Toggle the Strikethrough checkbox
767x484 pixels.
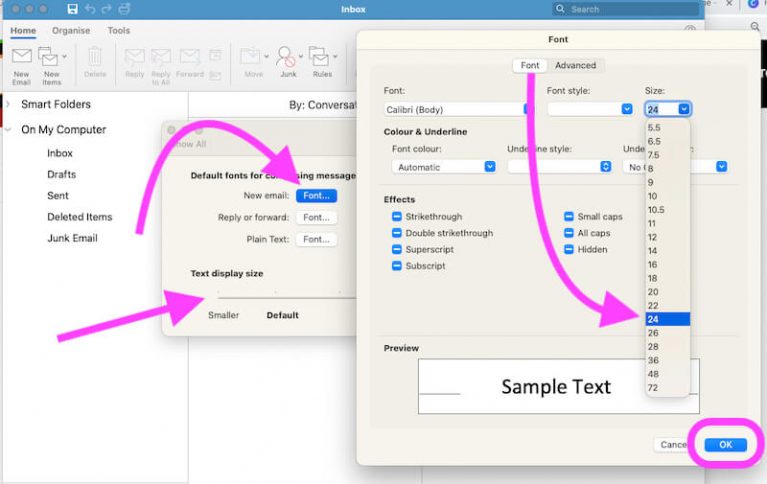point(397,216)
